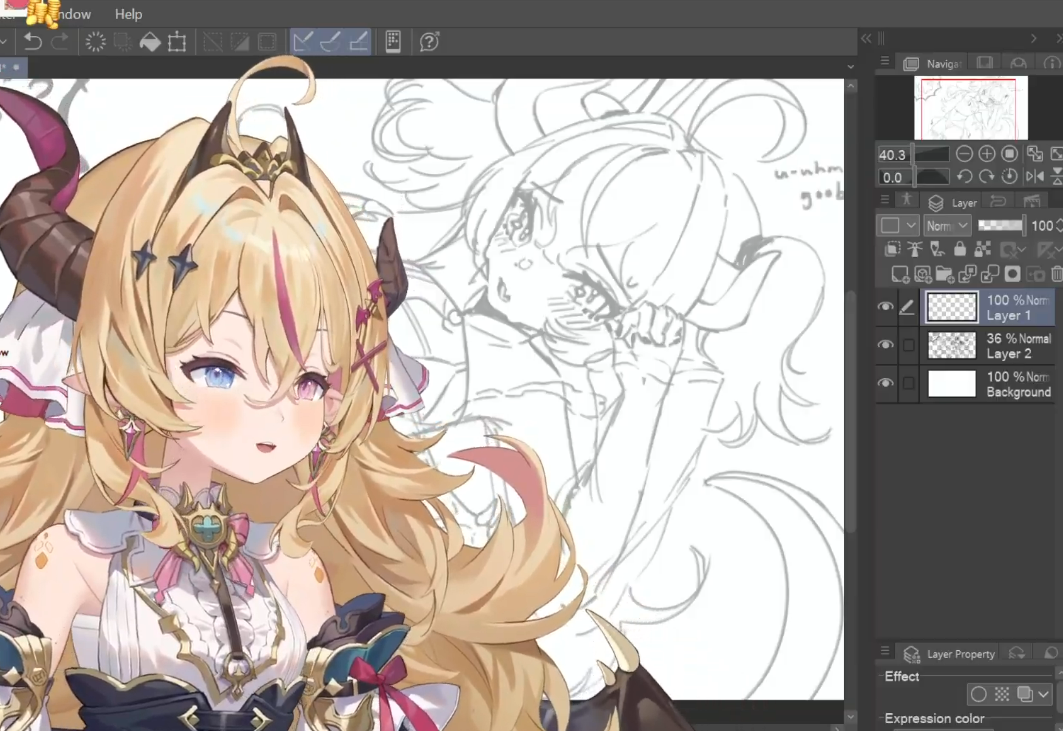
Task: Click the Redo arrow in the command bar
Action: [x=60, y=42]
